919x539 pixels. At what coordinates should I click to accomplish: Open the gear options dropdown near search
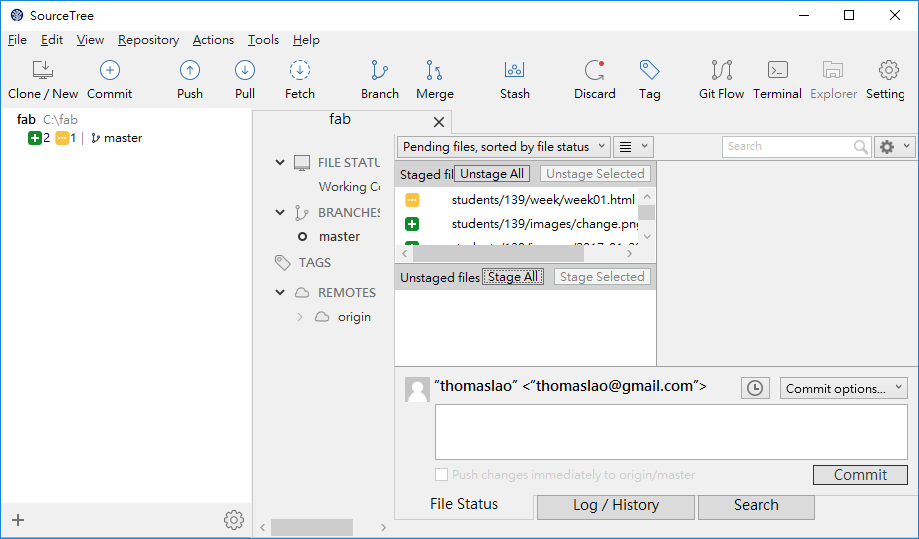pos(894,146)
